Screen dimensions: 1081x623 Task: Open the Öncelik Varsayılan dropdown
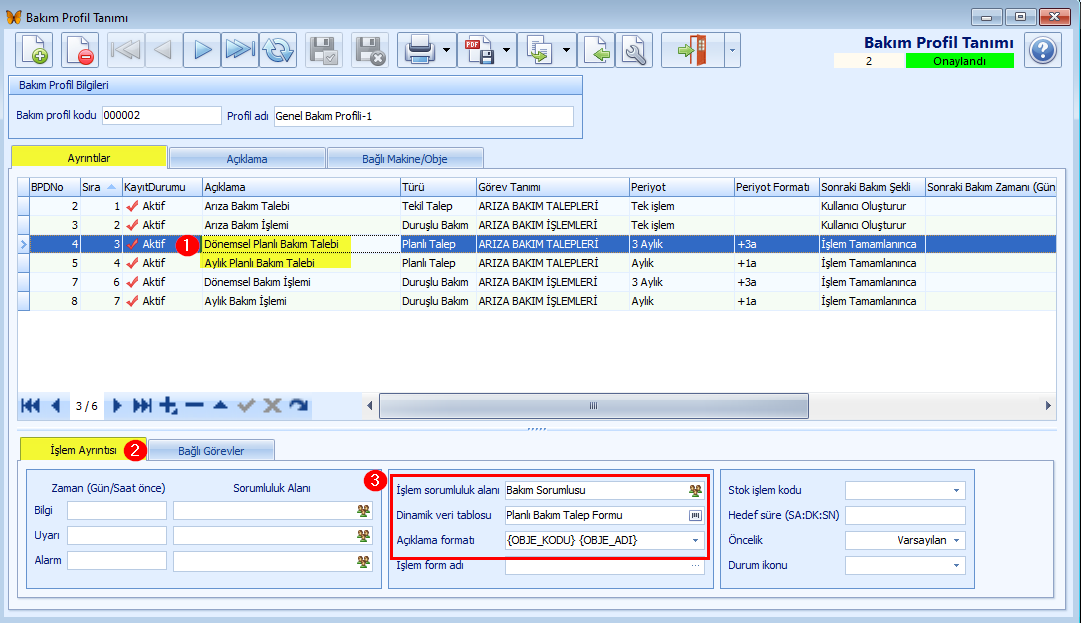(956, 540)
